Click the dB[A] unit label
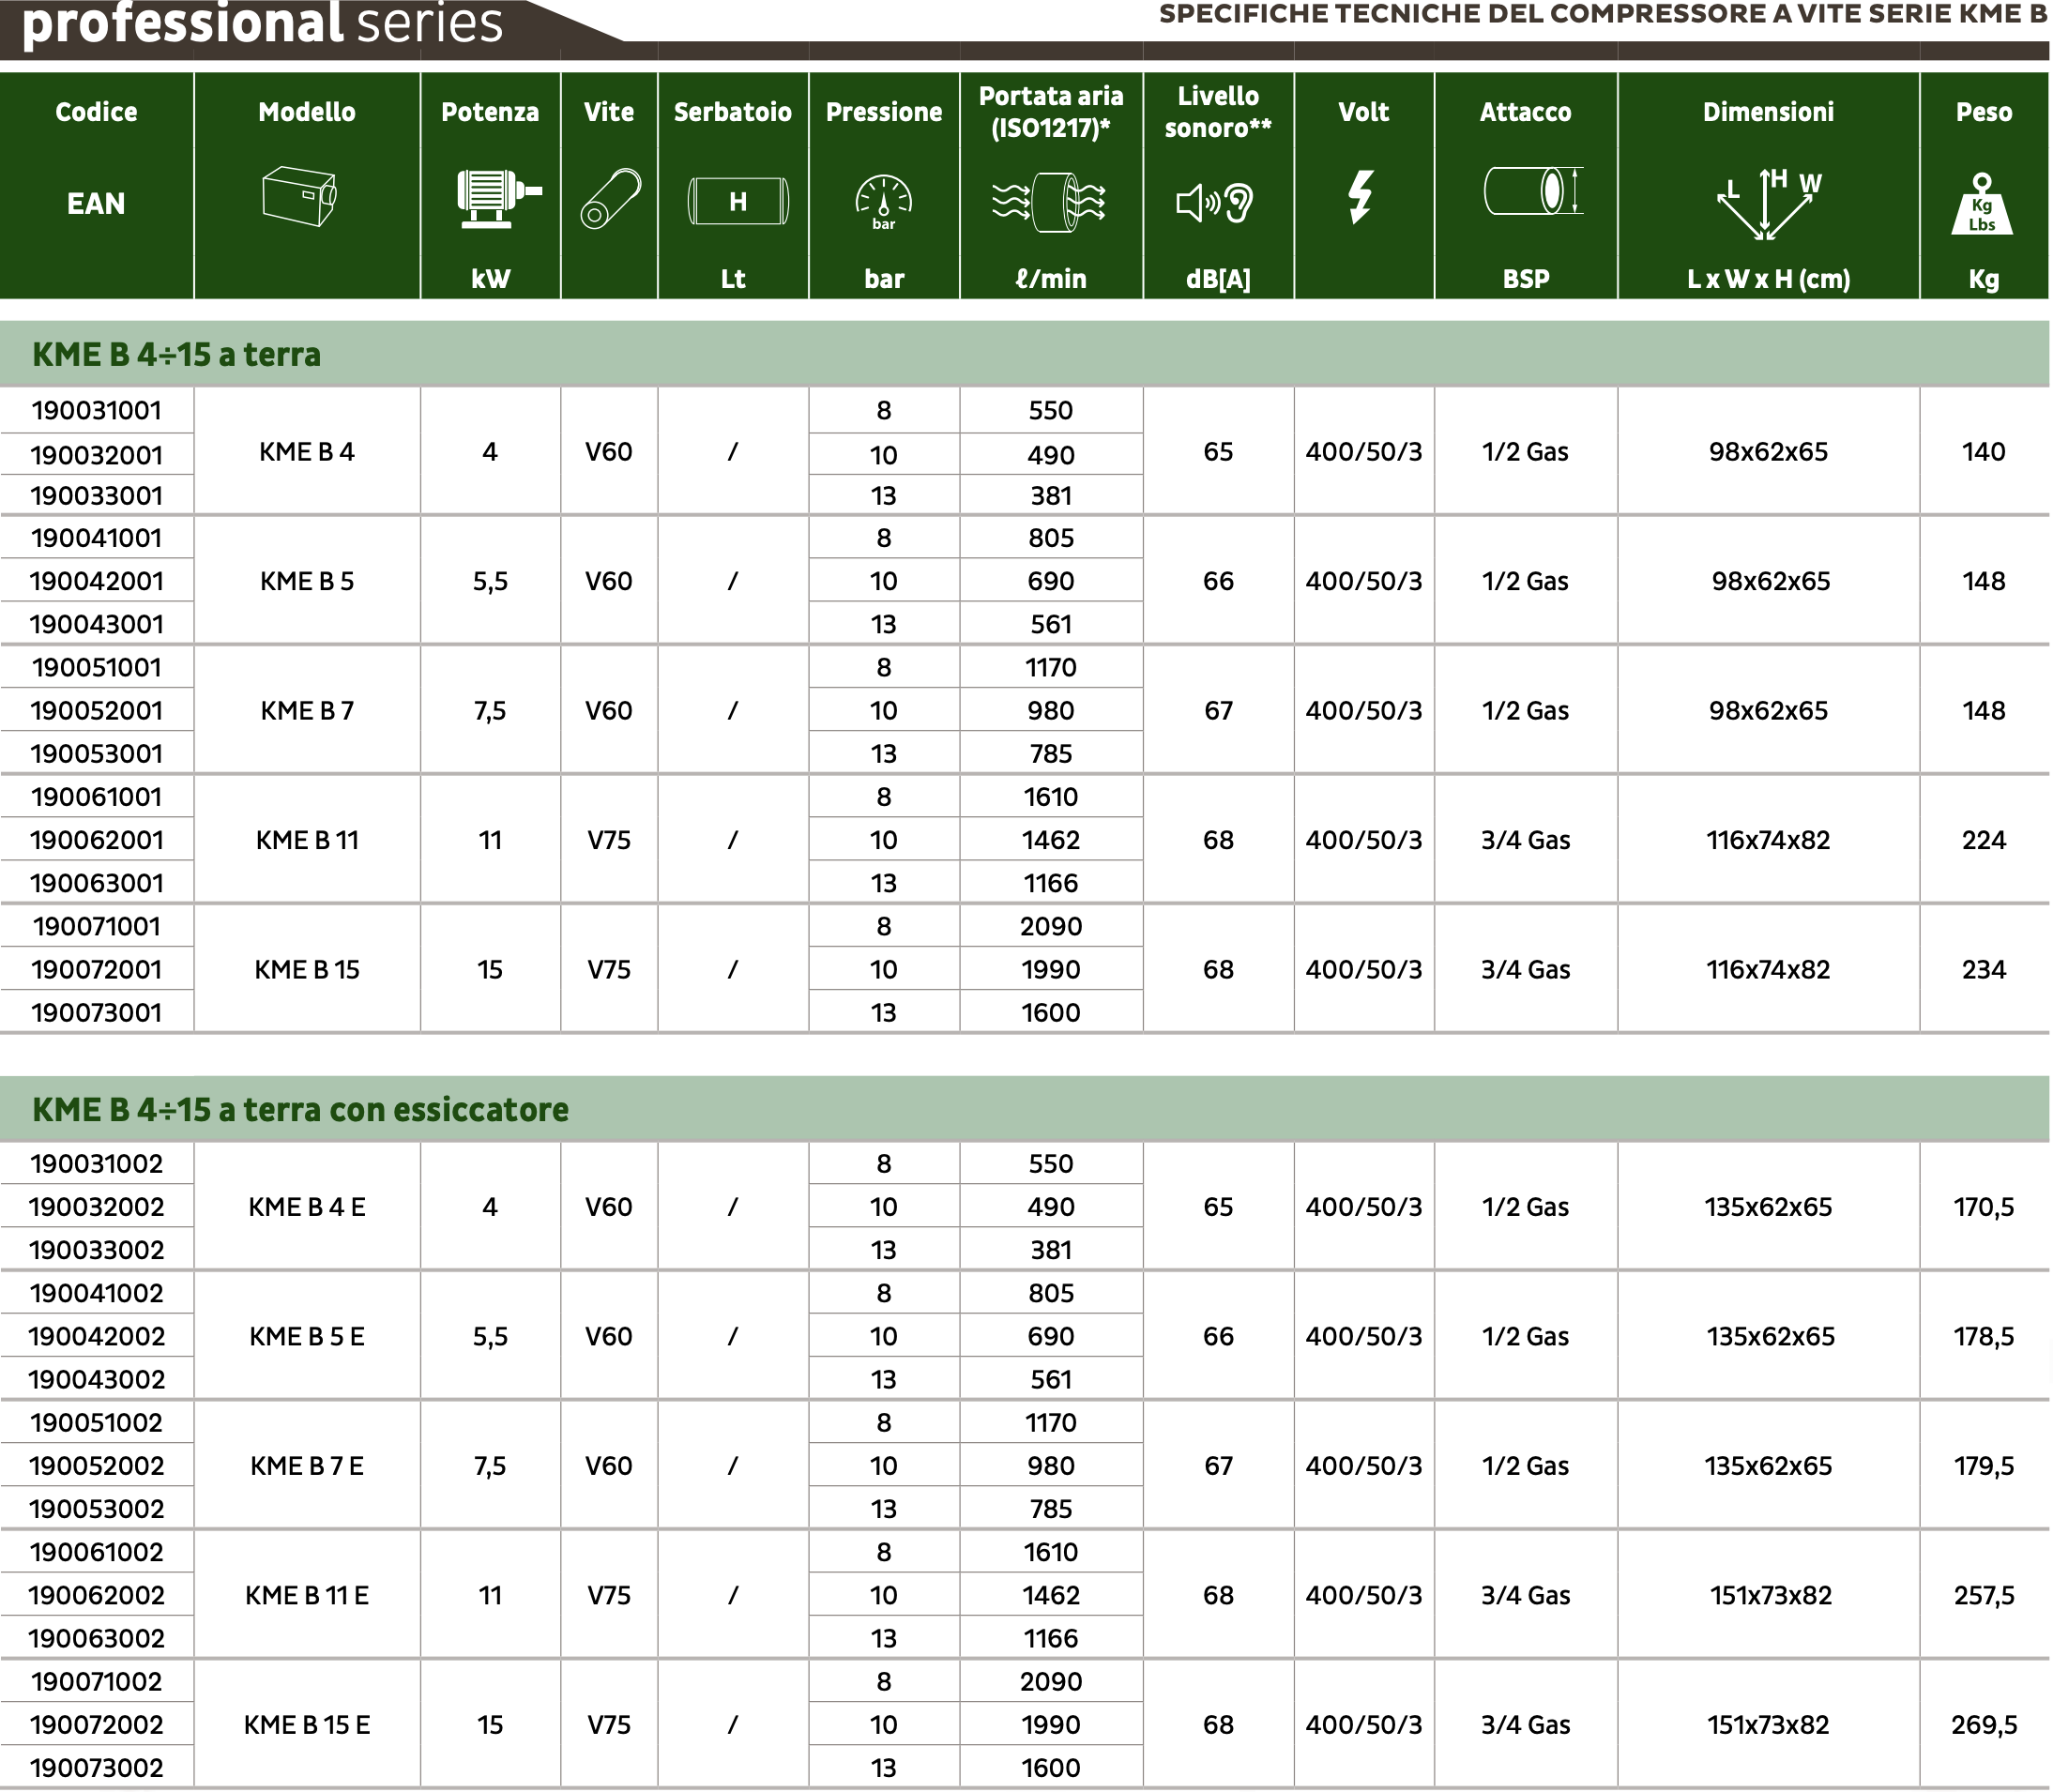The height and width of the screenshot is (1792, 2053). [1218, 279]
